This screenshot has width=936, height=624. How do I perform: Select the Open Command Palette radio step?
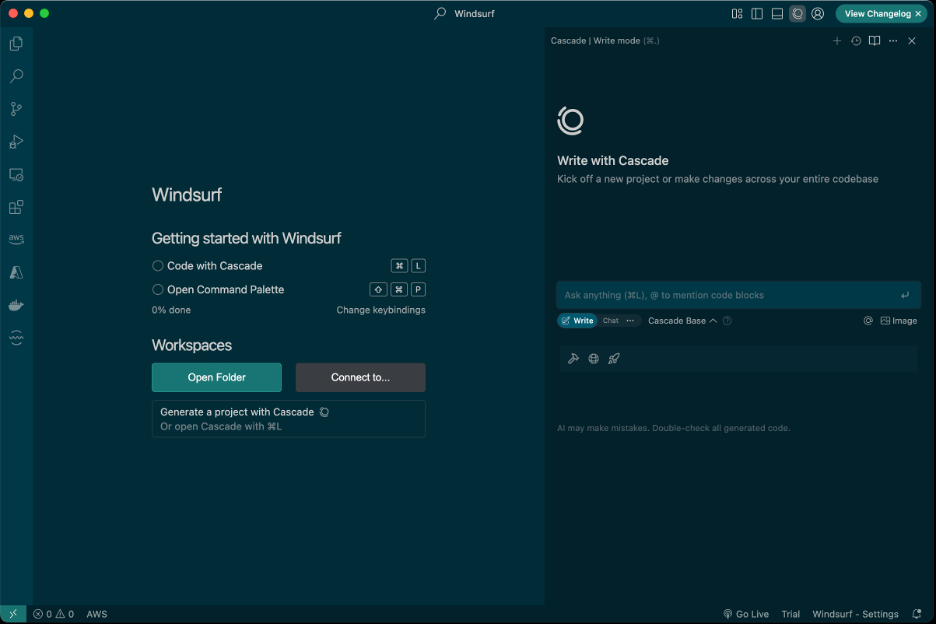point(158,290)
